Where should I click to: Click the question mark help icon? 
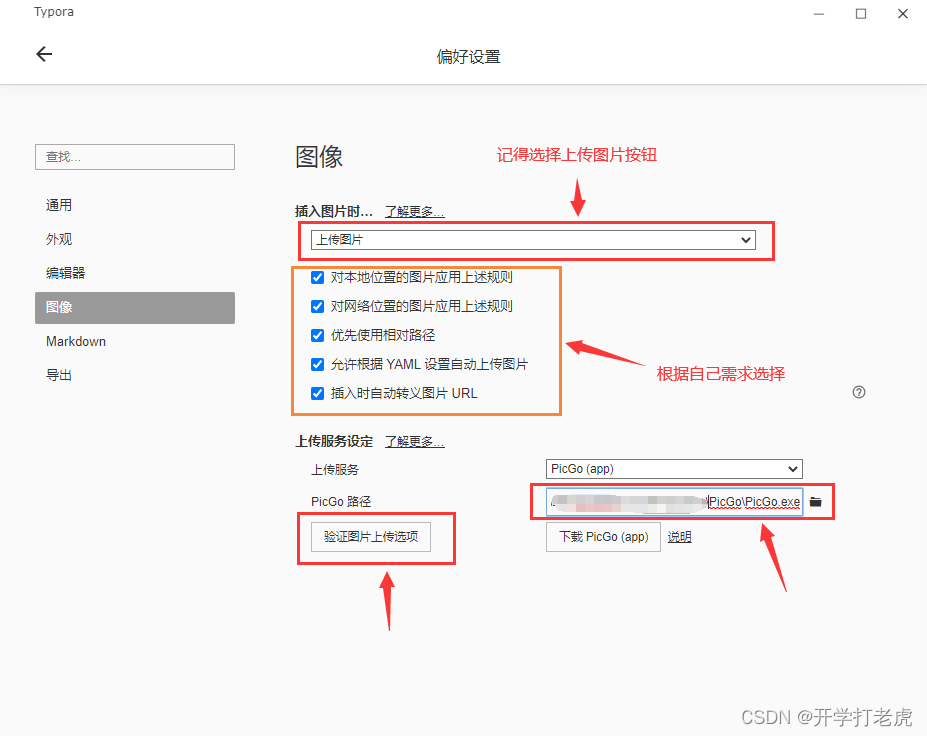click(859, 392)
